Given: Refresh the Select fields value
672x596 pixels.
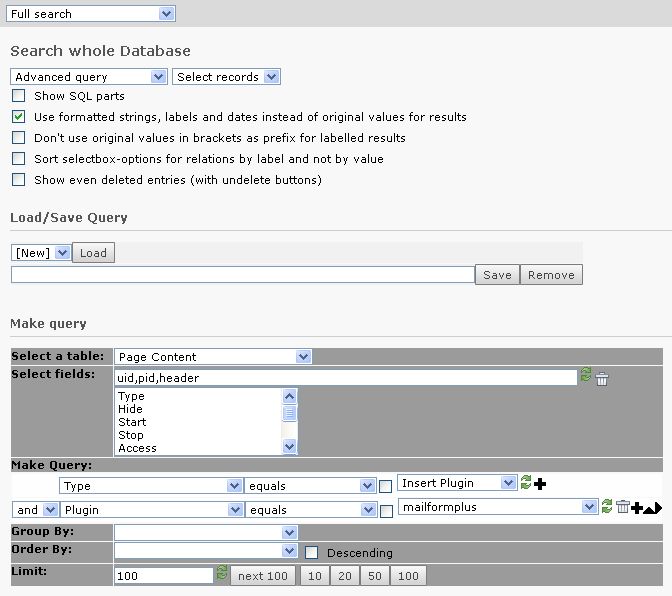Looking at the screenshot, I should pyautogui.click(x=586, y=374).
